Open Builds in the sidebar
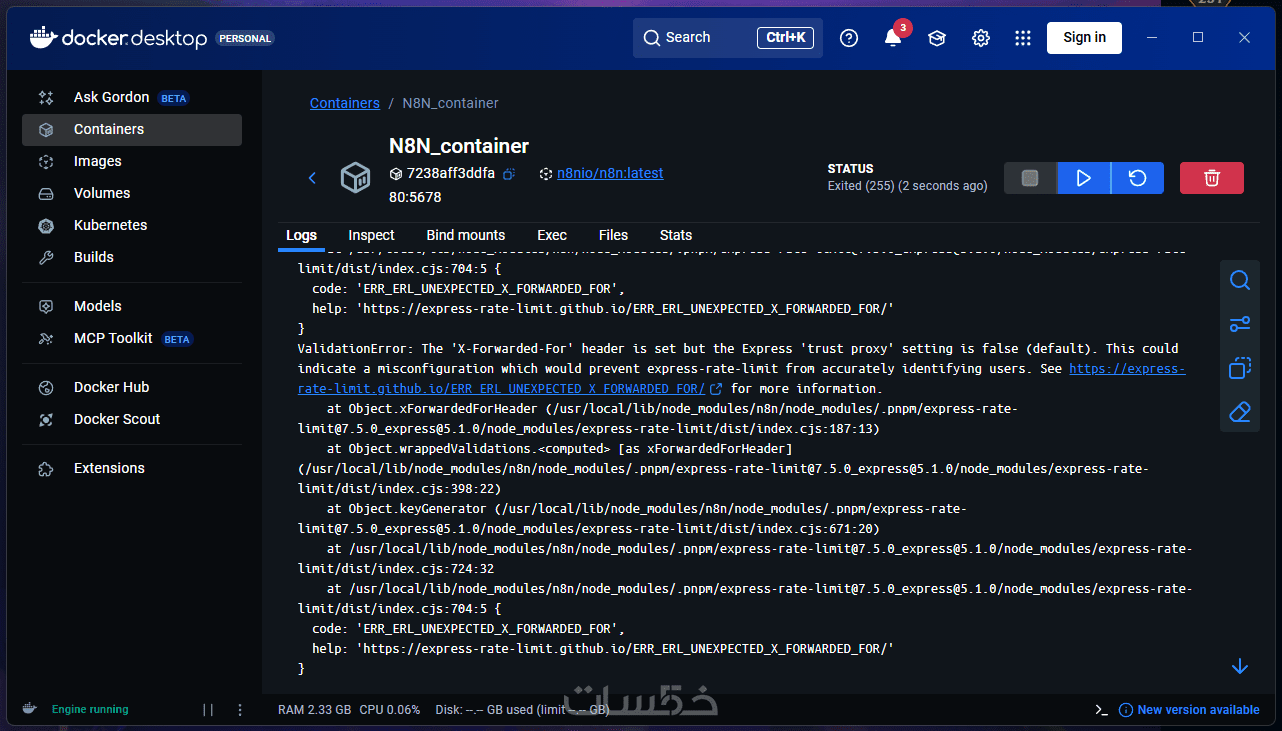The image size is (1282, 731). pyautogui.click(x=131, y=257)
